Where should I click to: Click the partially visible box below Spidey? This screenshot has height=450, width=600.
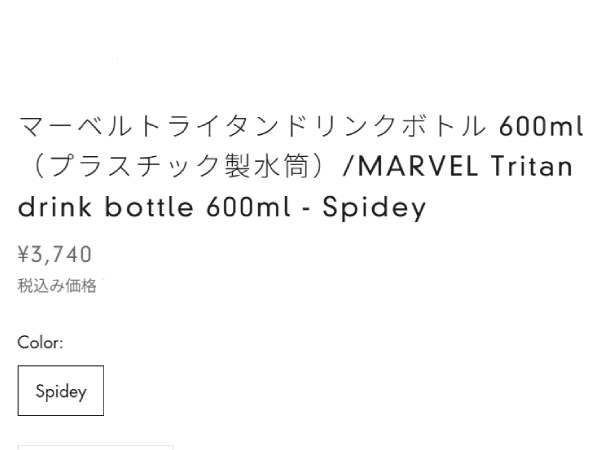click(x=95, y=446)
